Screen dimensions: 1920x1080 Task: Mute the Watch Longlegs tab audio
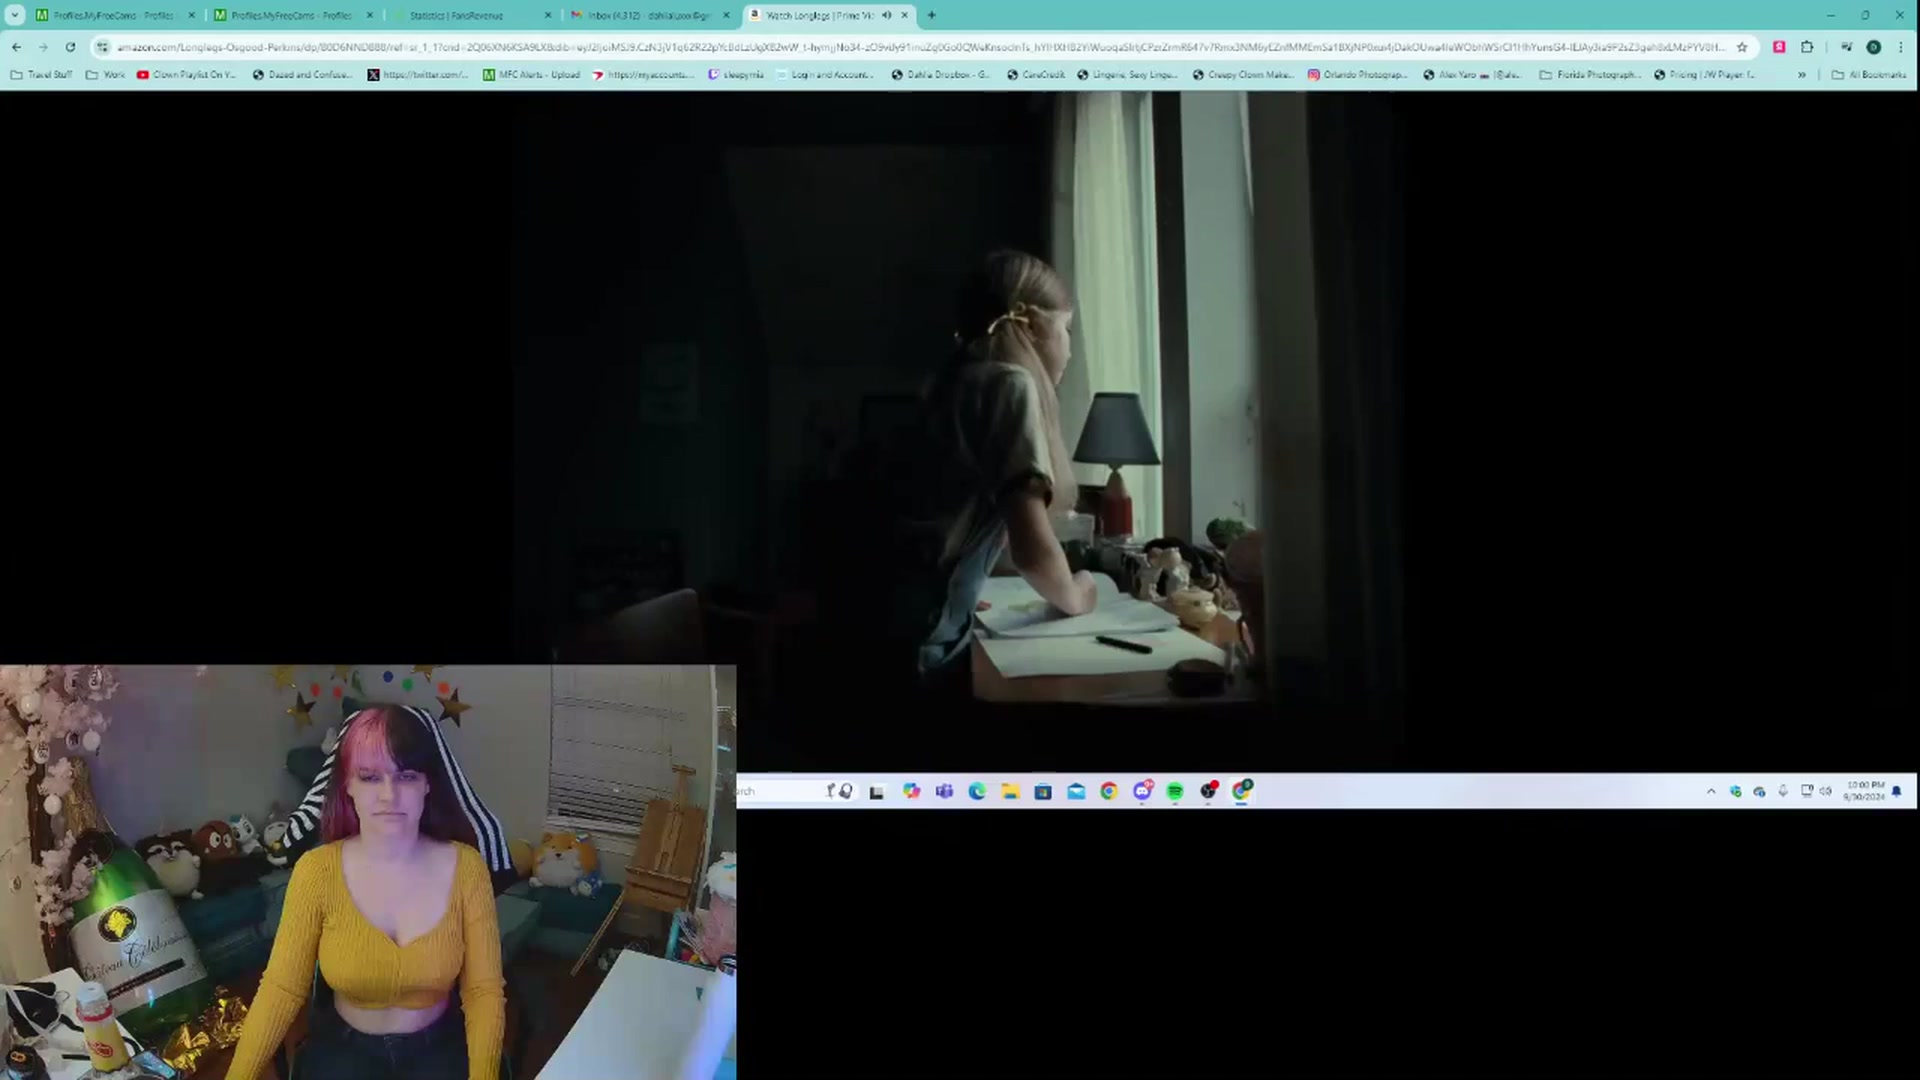point(886,15)
